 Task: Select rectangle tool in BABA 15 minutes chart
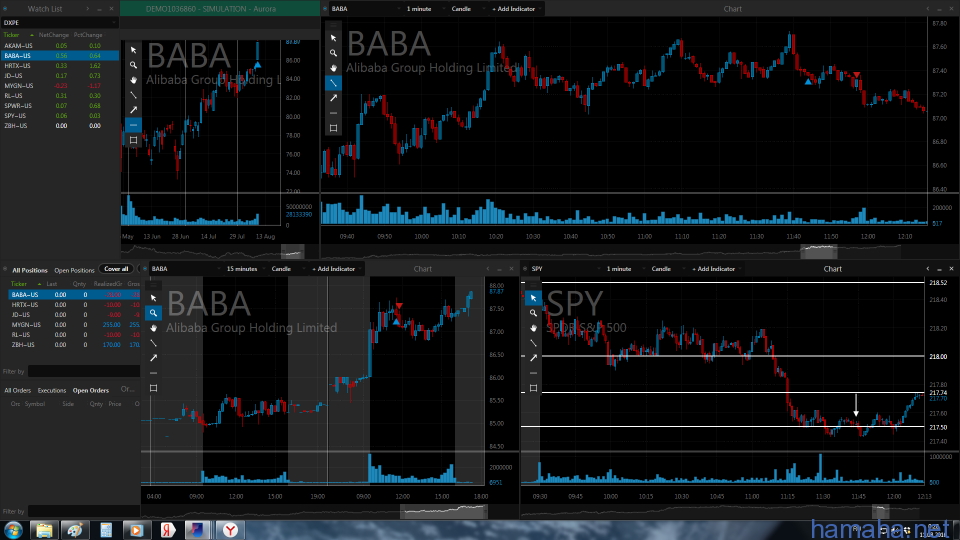coord(154,388)
